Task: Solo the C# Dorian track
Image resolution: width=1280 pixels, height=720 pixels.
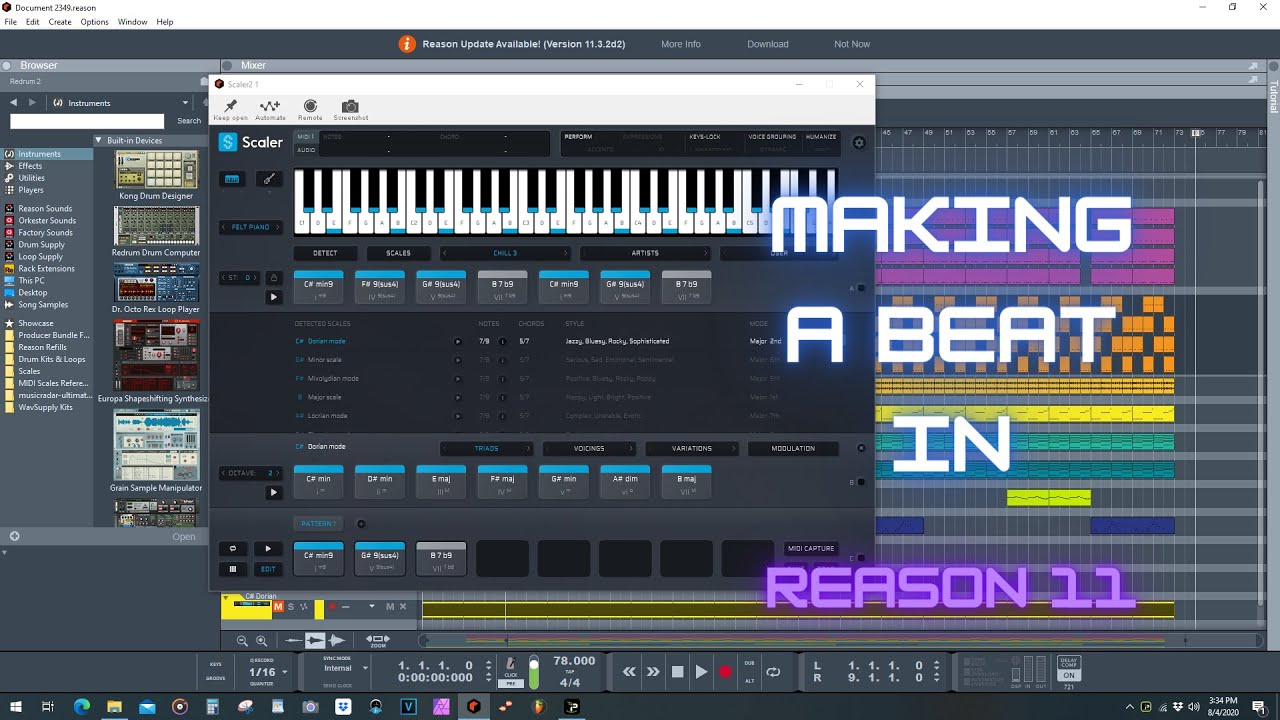Action: (x=291, y=606)
